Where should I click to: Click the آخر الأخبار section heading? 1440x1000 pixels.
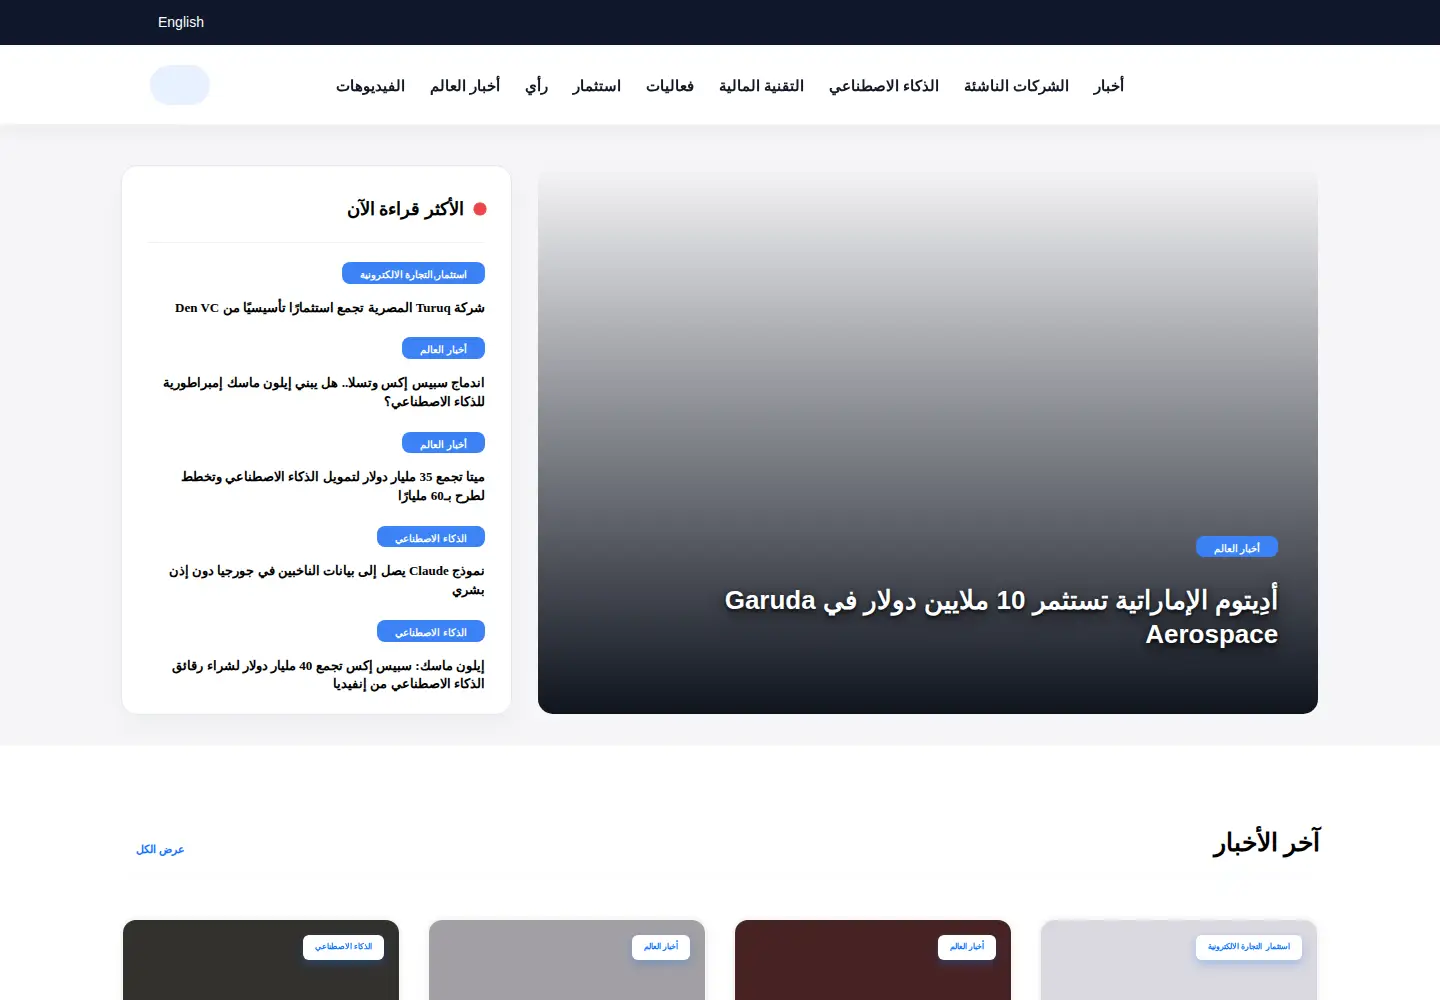pos(1266,843)
